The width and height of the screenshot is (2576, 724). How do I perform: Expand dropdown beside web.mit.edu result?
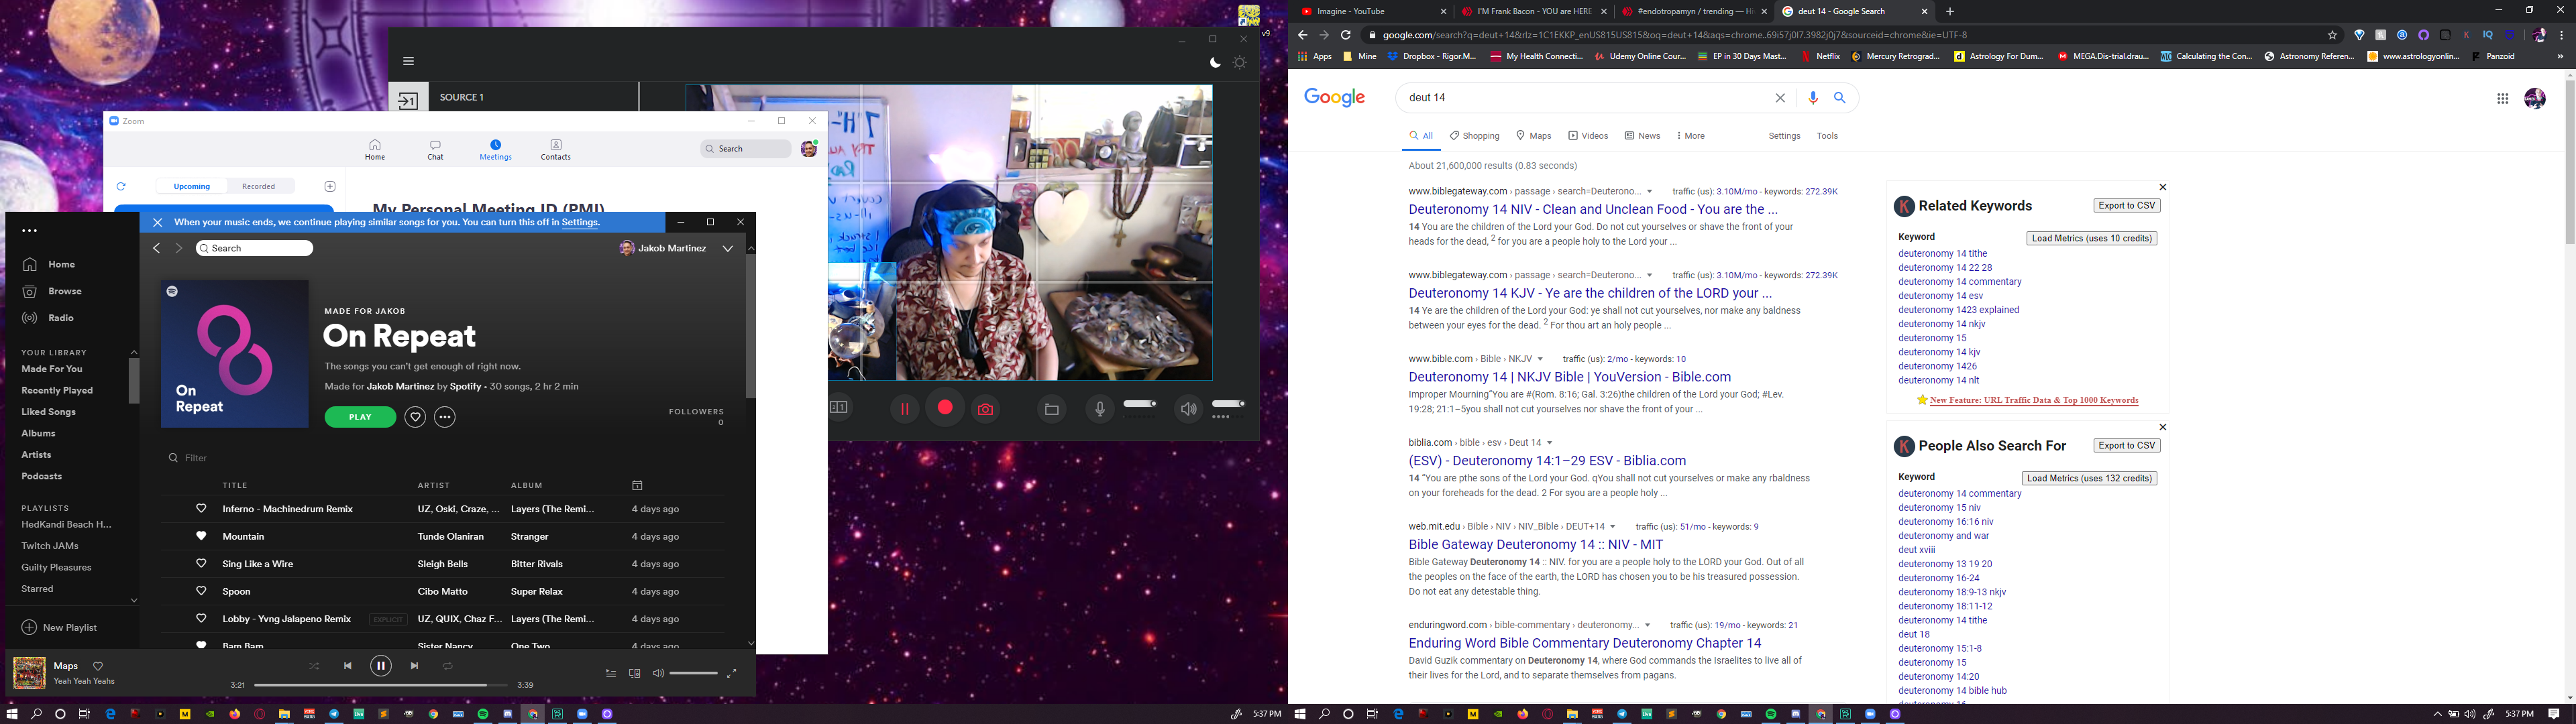tap(1612, 527)
